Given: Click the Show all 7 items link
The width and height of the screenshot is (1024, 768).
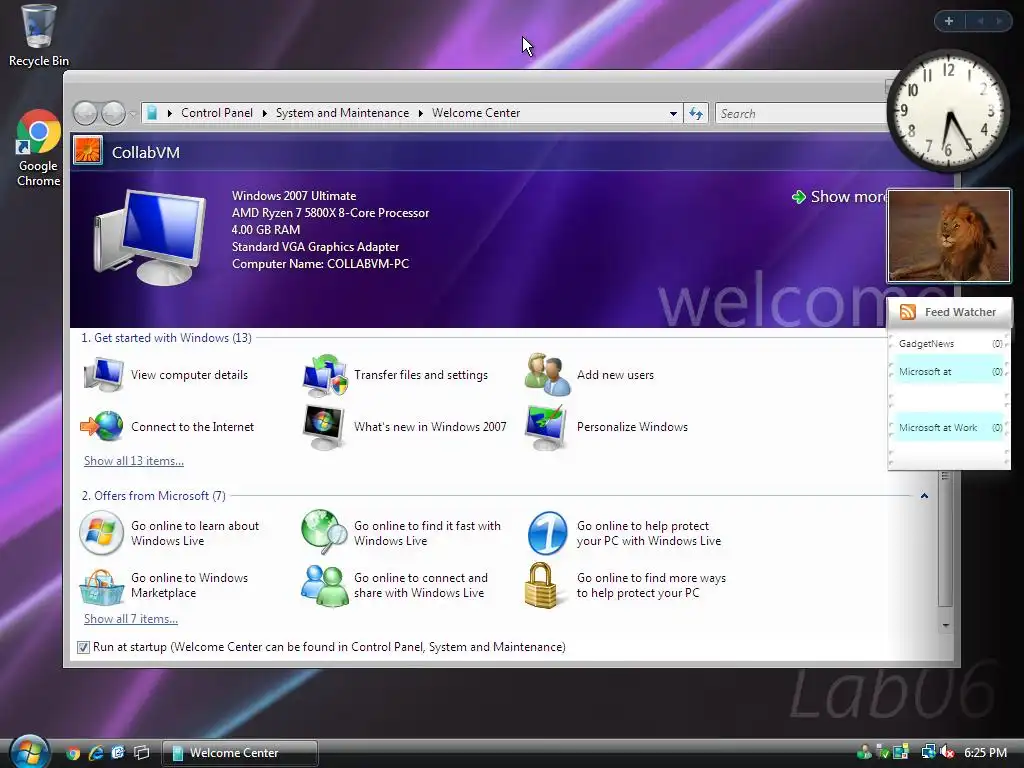Looking at the screenshot, I should click(x=131, y=619).
